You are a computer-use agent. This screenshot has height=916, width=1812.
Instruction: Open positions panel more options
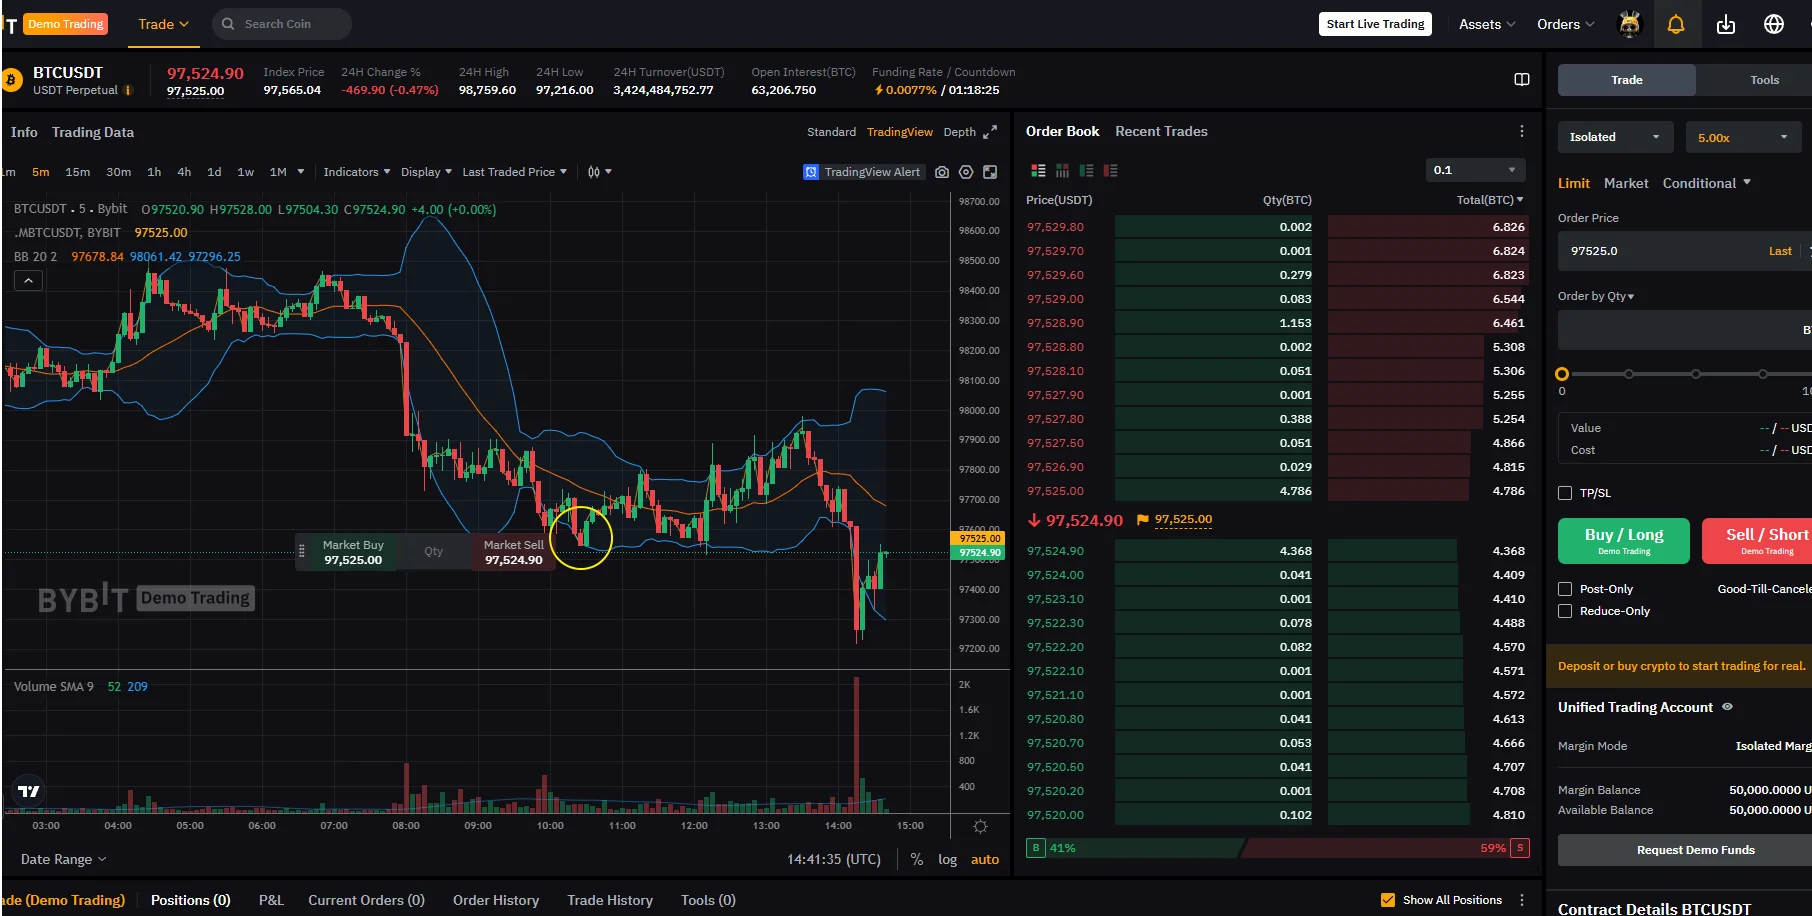1522,900
